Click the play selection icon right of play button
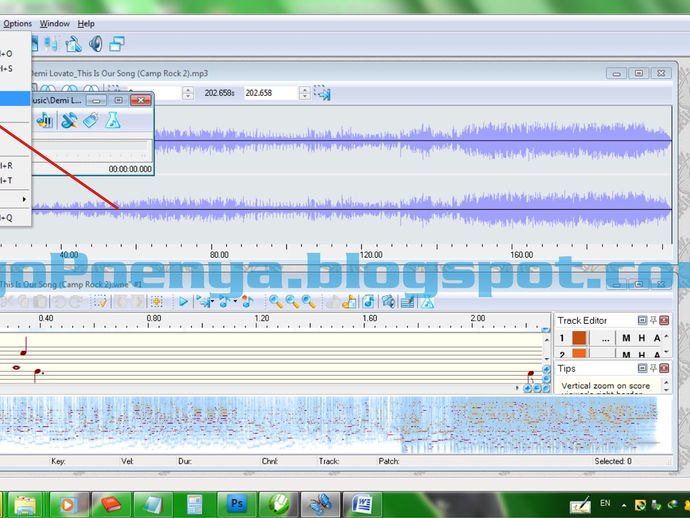The image size is (690, 518). (203, 302)
